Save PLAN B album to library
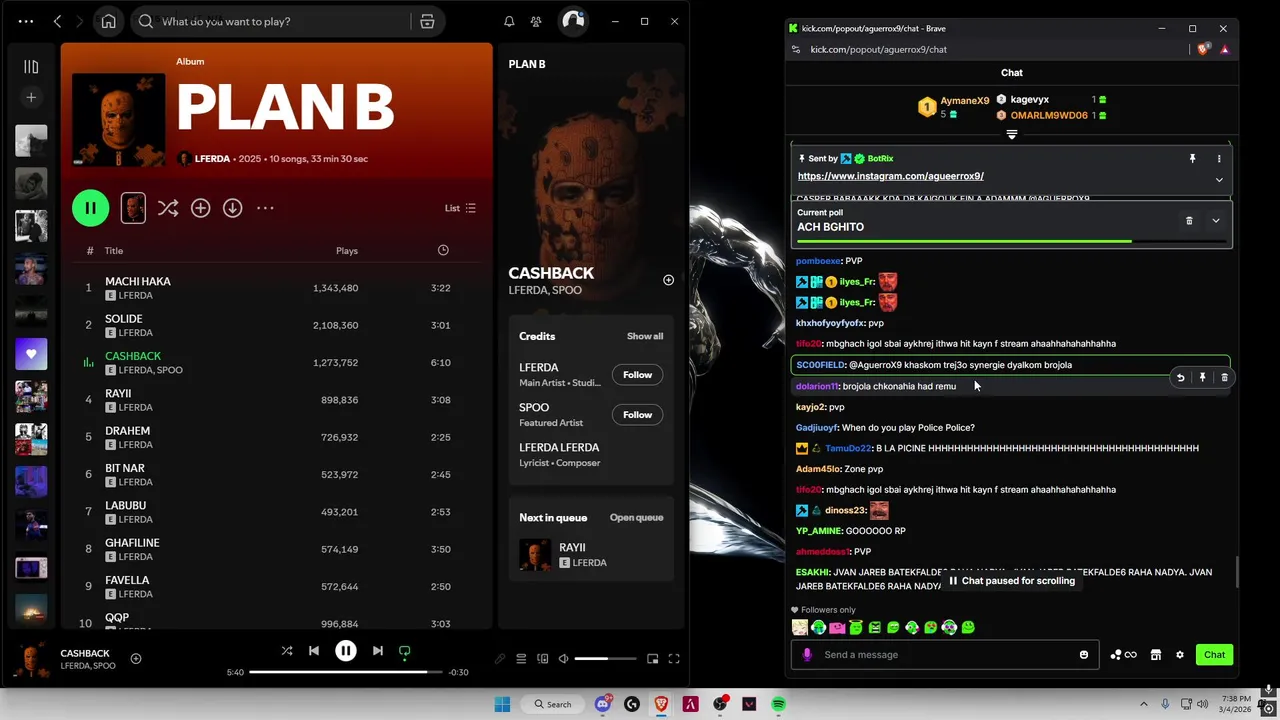The height and width of the screenshot is (720, 1280). pos(200,208)
